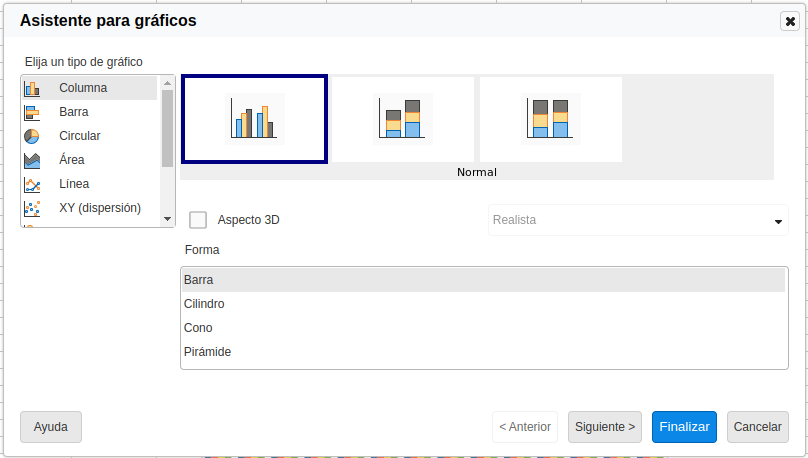The image size is (808, 458).
Task: Open the Realista scheme dropdown
Action: 637,220
